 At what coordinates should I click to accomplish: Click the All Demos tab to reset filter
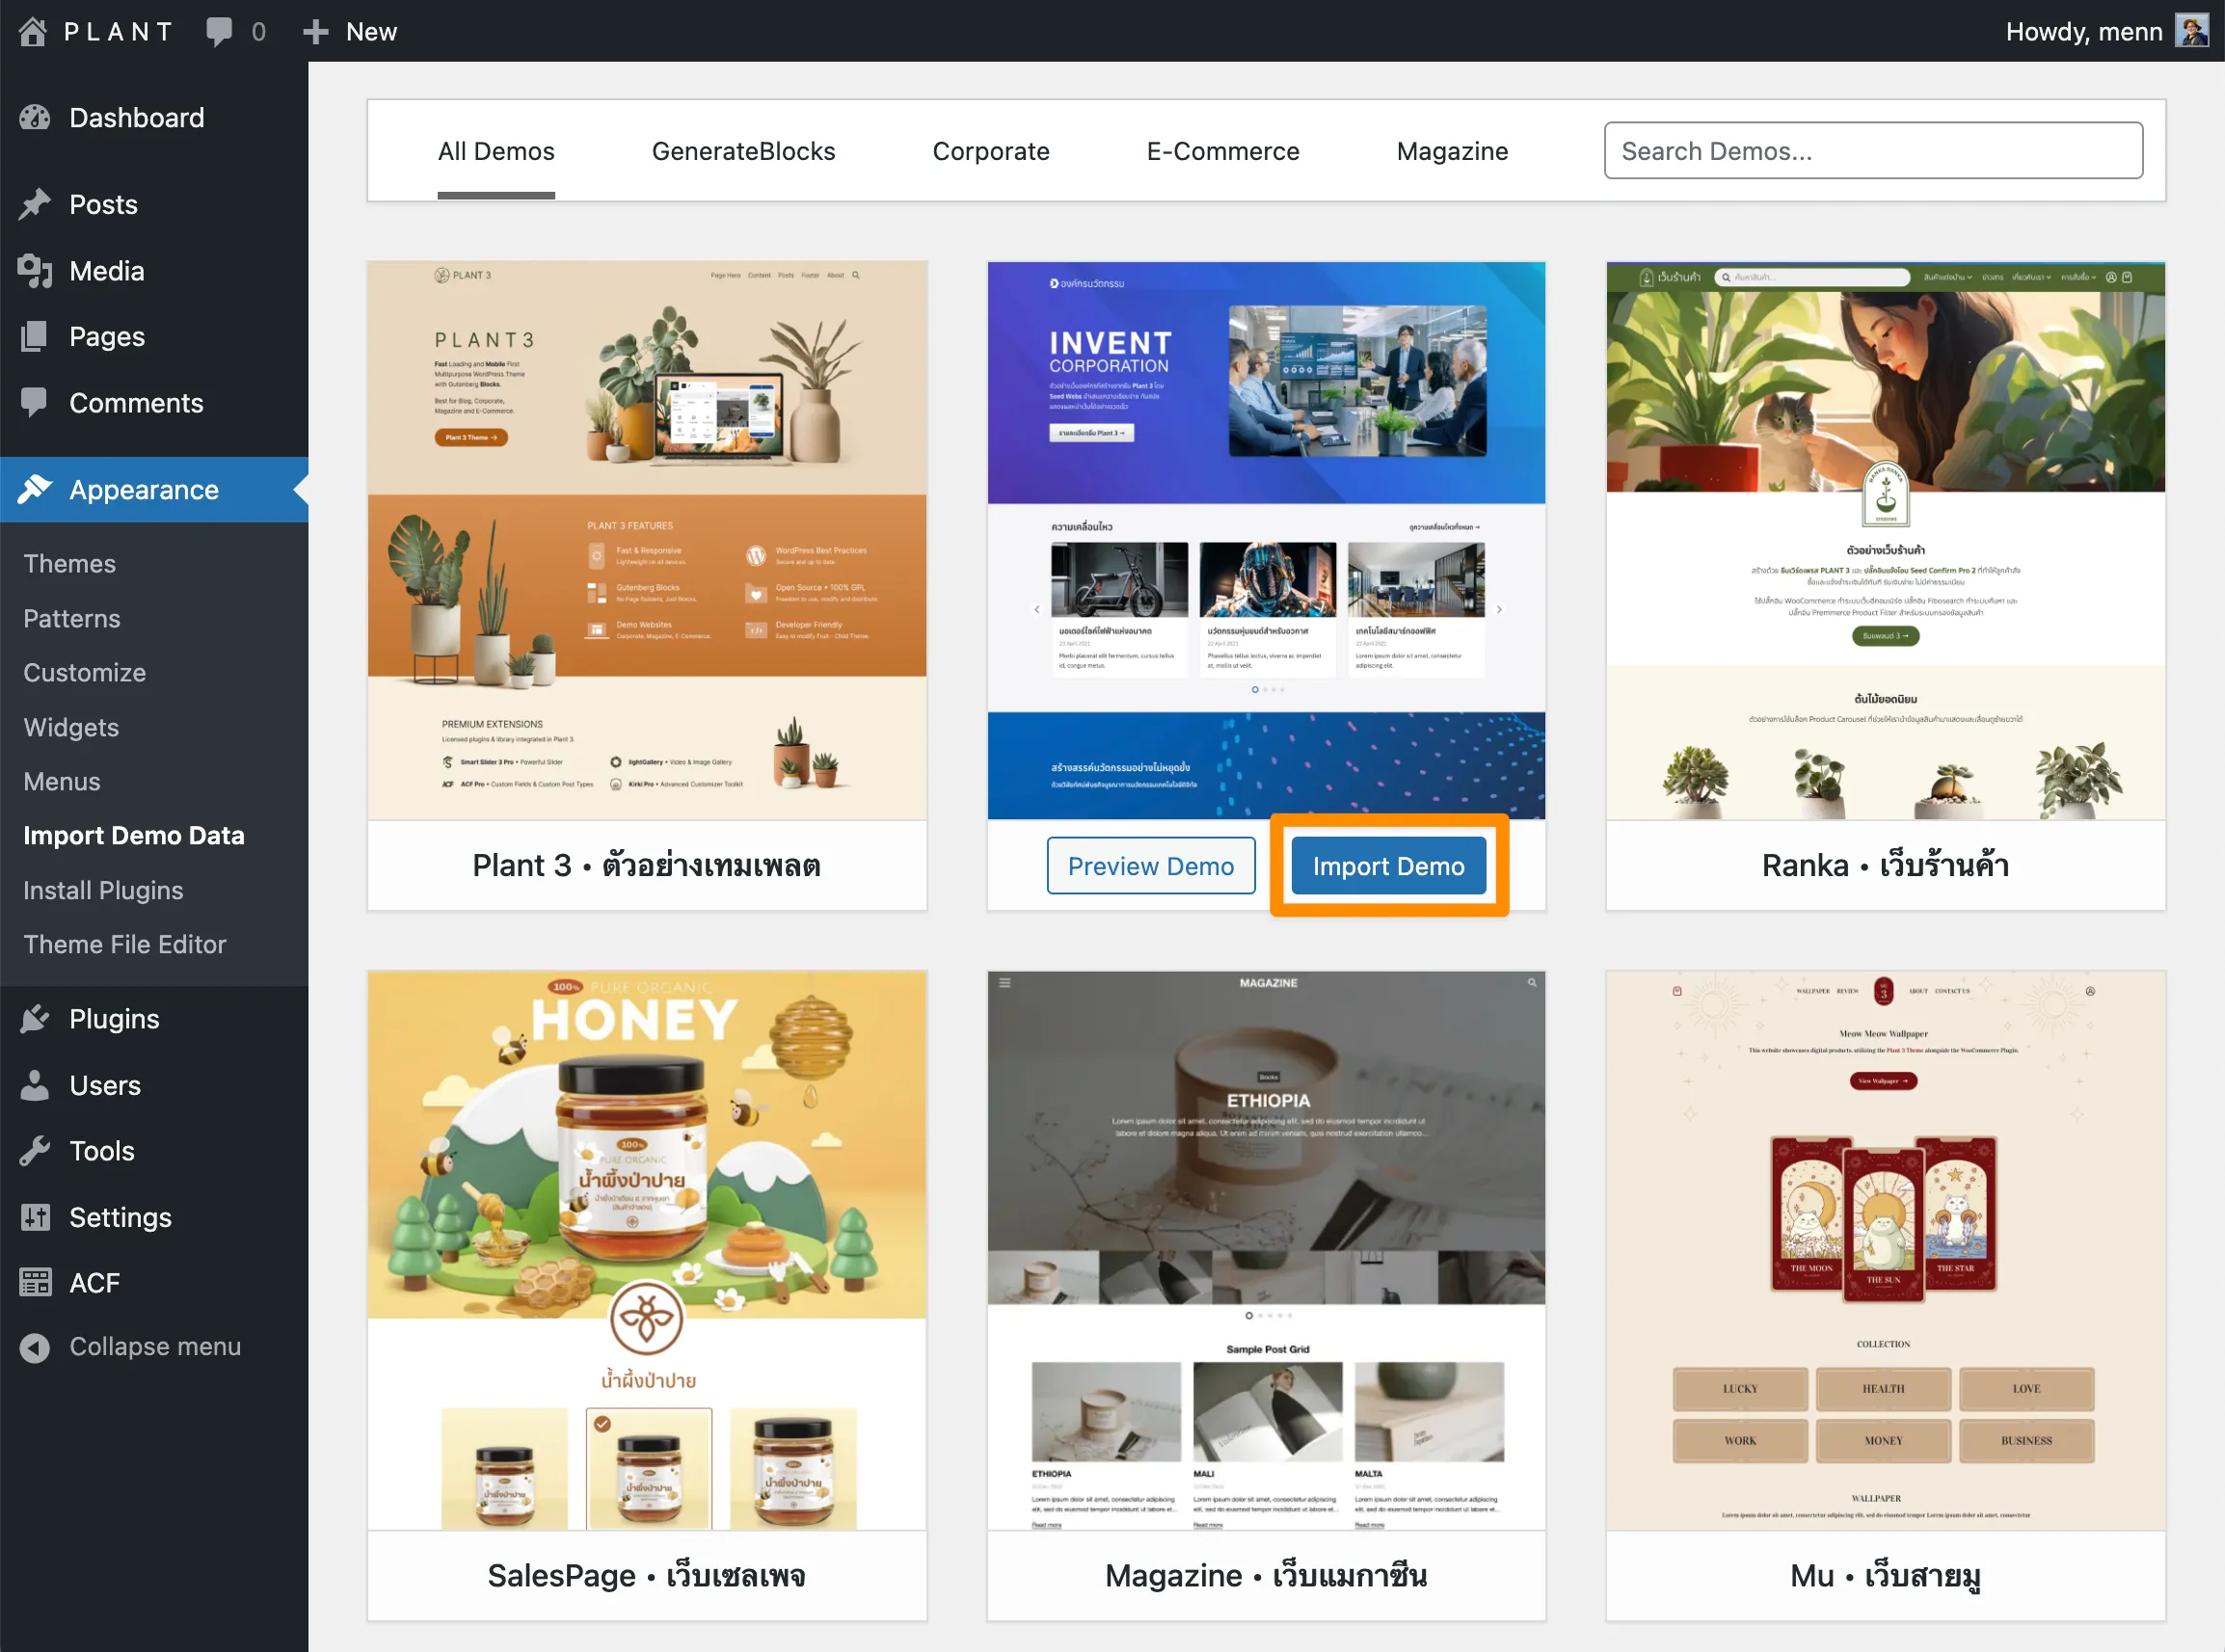pos(495,149)
